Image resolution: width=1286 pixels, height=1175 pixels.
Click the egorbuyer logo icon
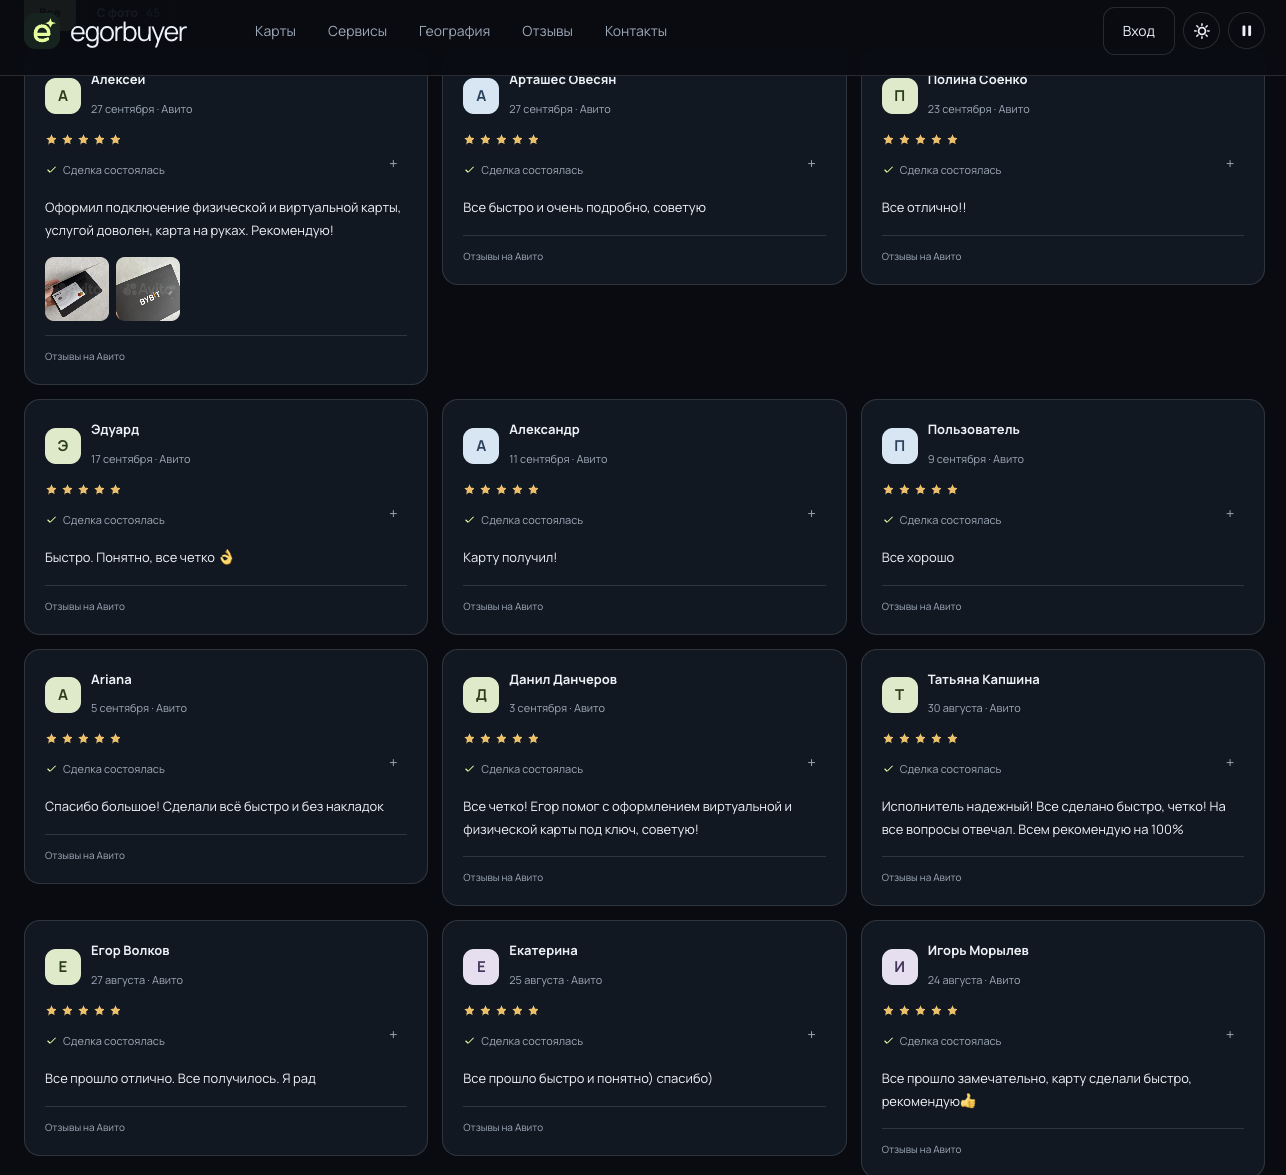click(x=43, y=32)
